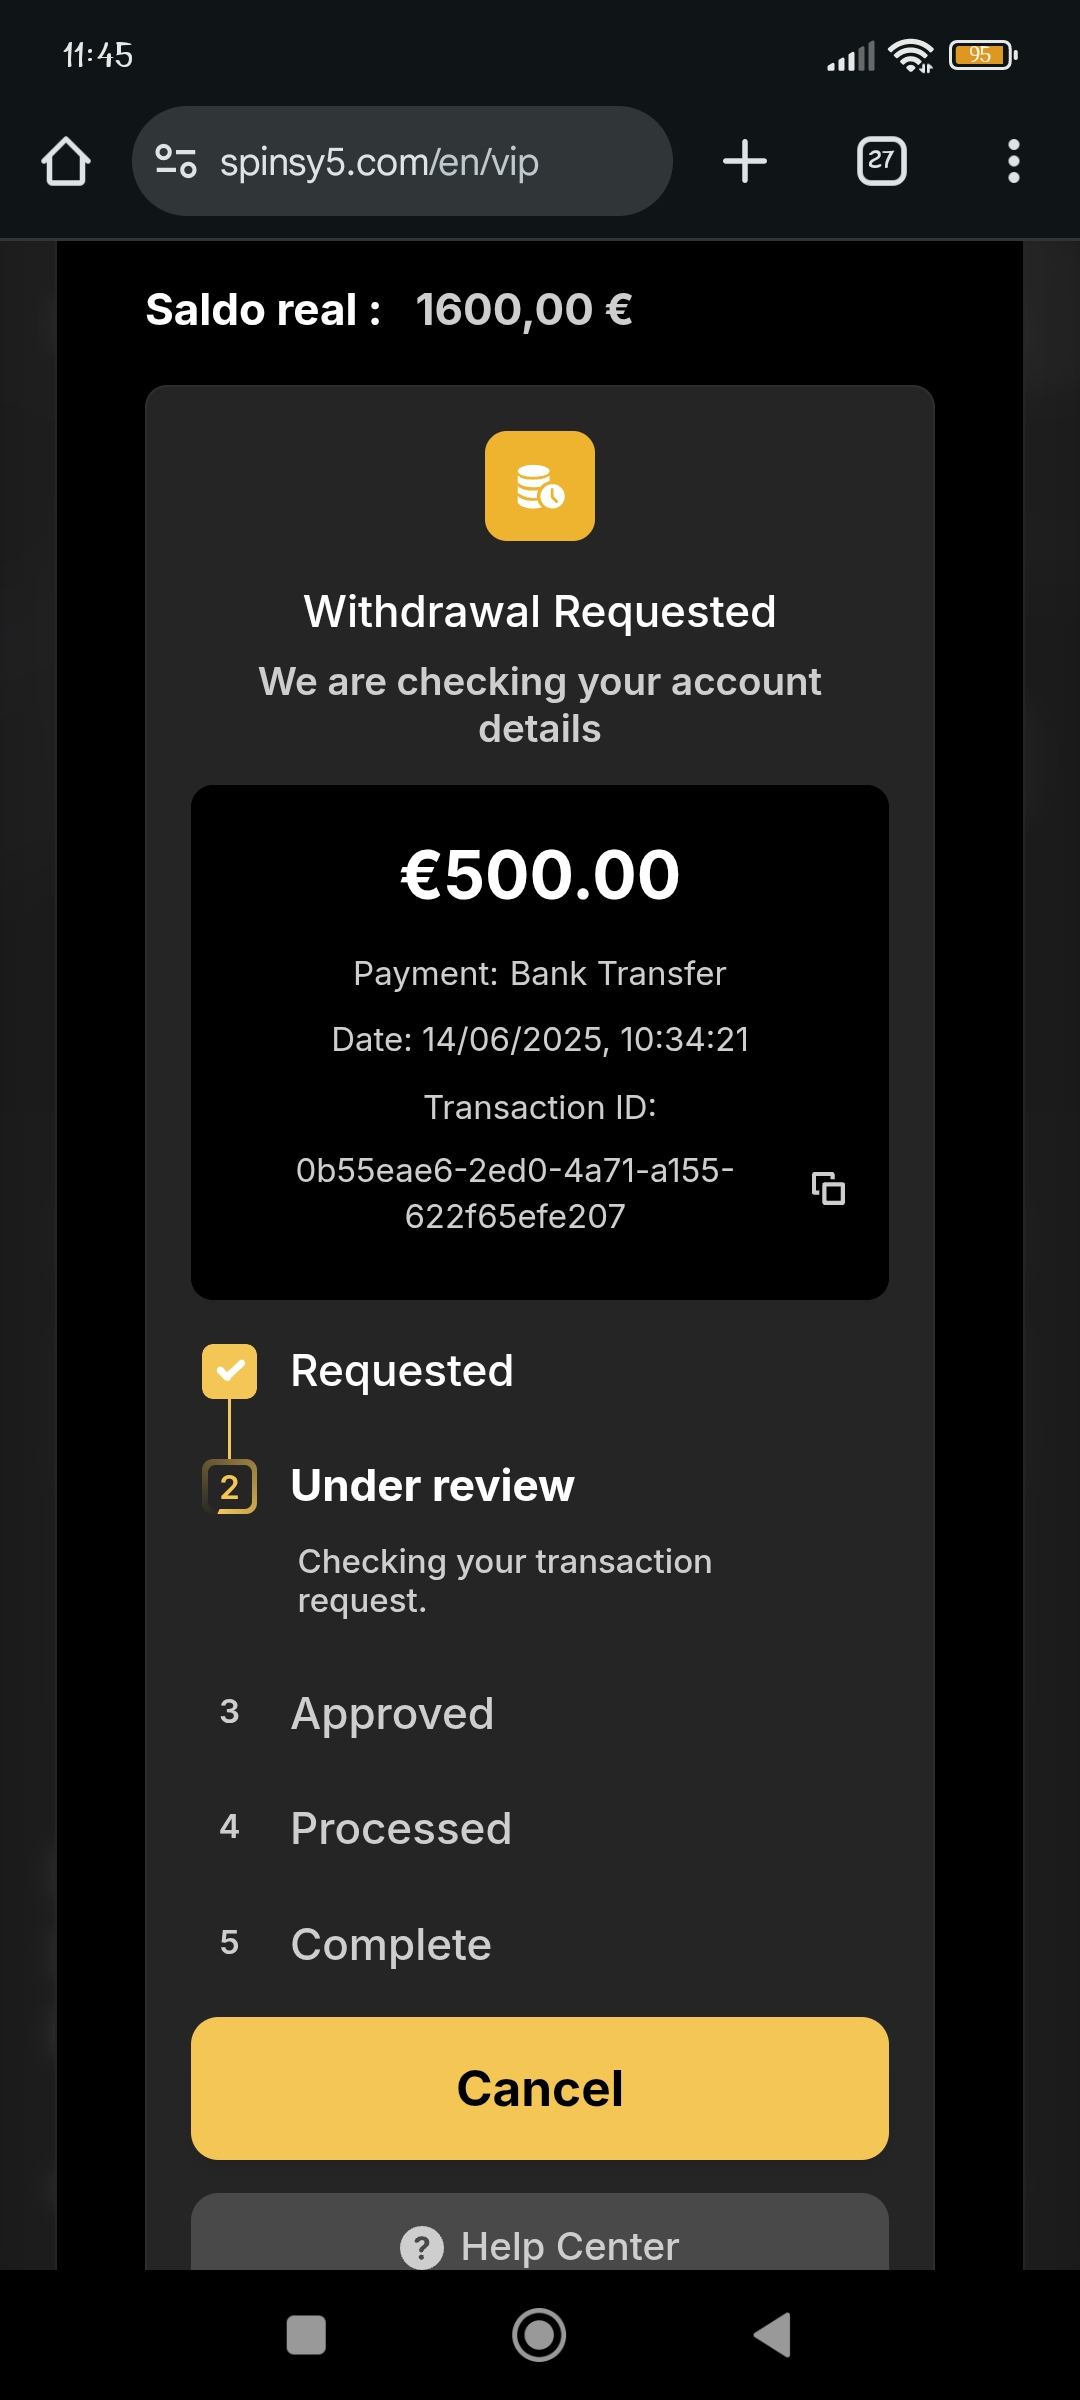The width and height of the screenshot is (1080, 2400).
Task: Click the Requested step checkmark
Action: [x=229, y=1371]
